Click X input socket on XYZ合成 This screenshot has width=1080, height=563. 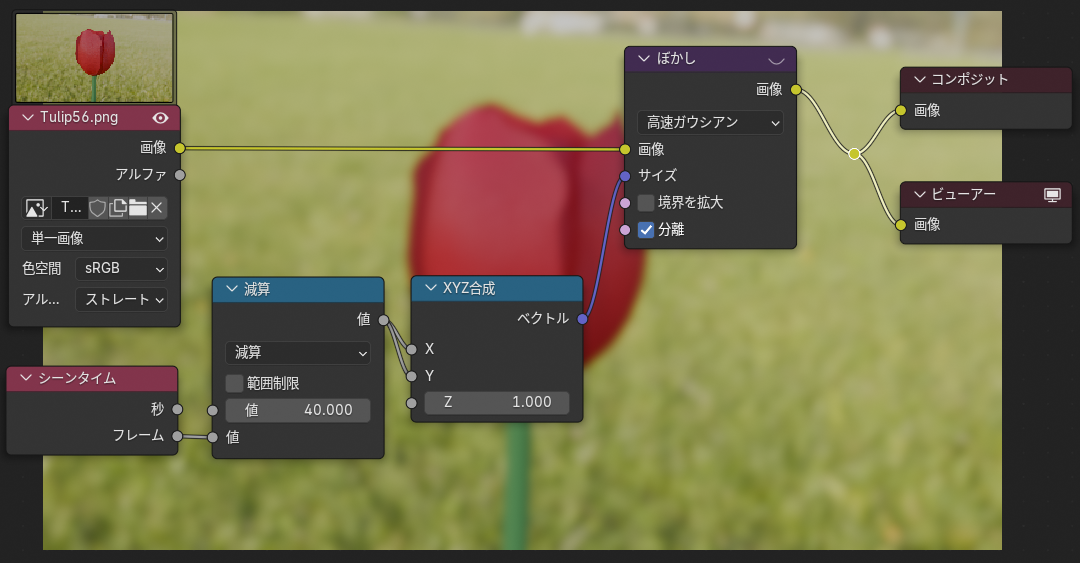pos(411,349)
